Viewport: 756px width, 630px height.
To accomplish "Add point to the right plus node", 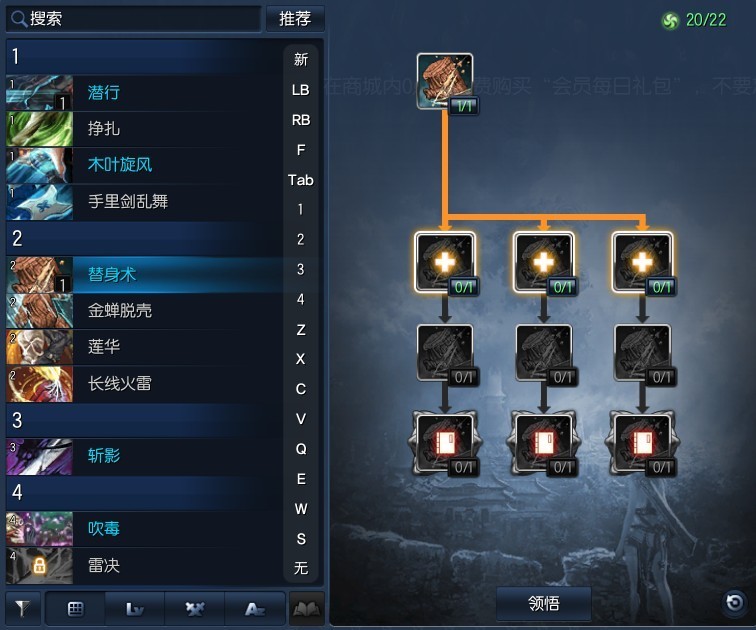I will point(642,263).
